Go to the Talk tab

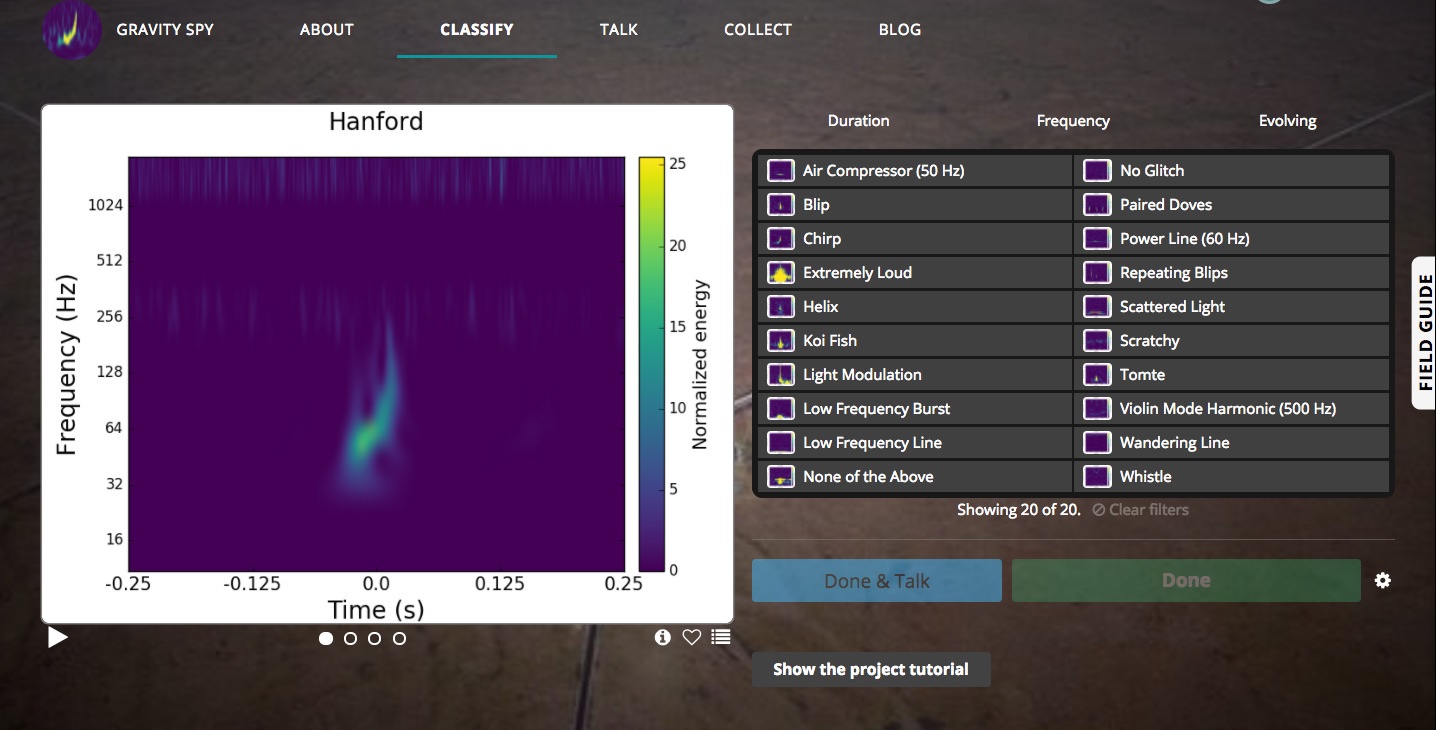[x=618, y=29]
